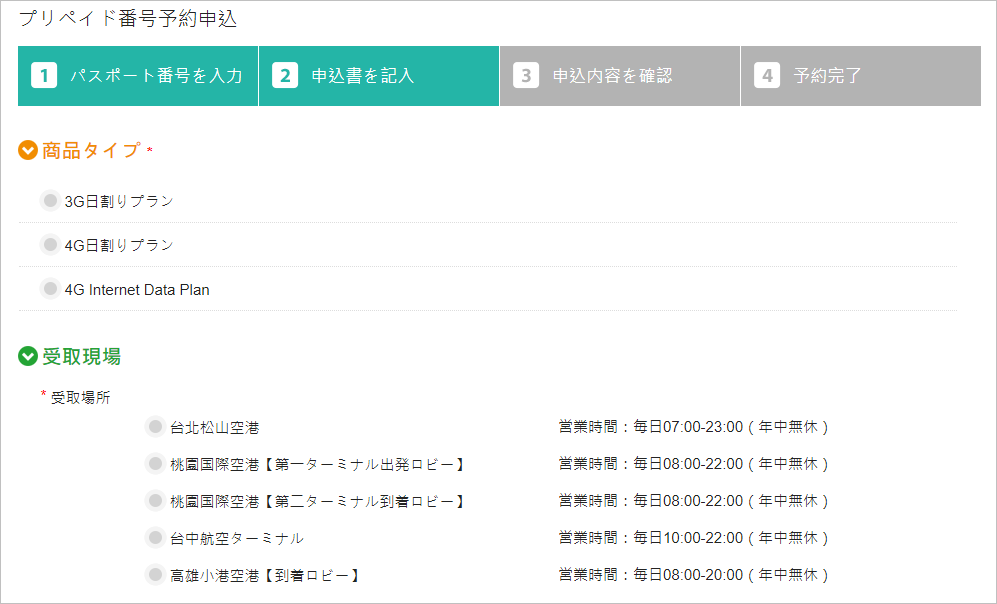Click the 商品タイプ section heading text
The height and width of the screenshot is (604, 997).
coord(91,151)
